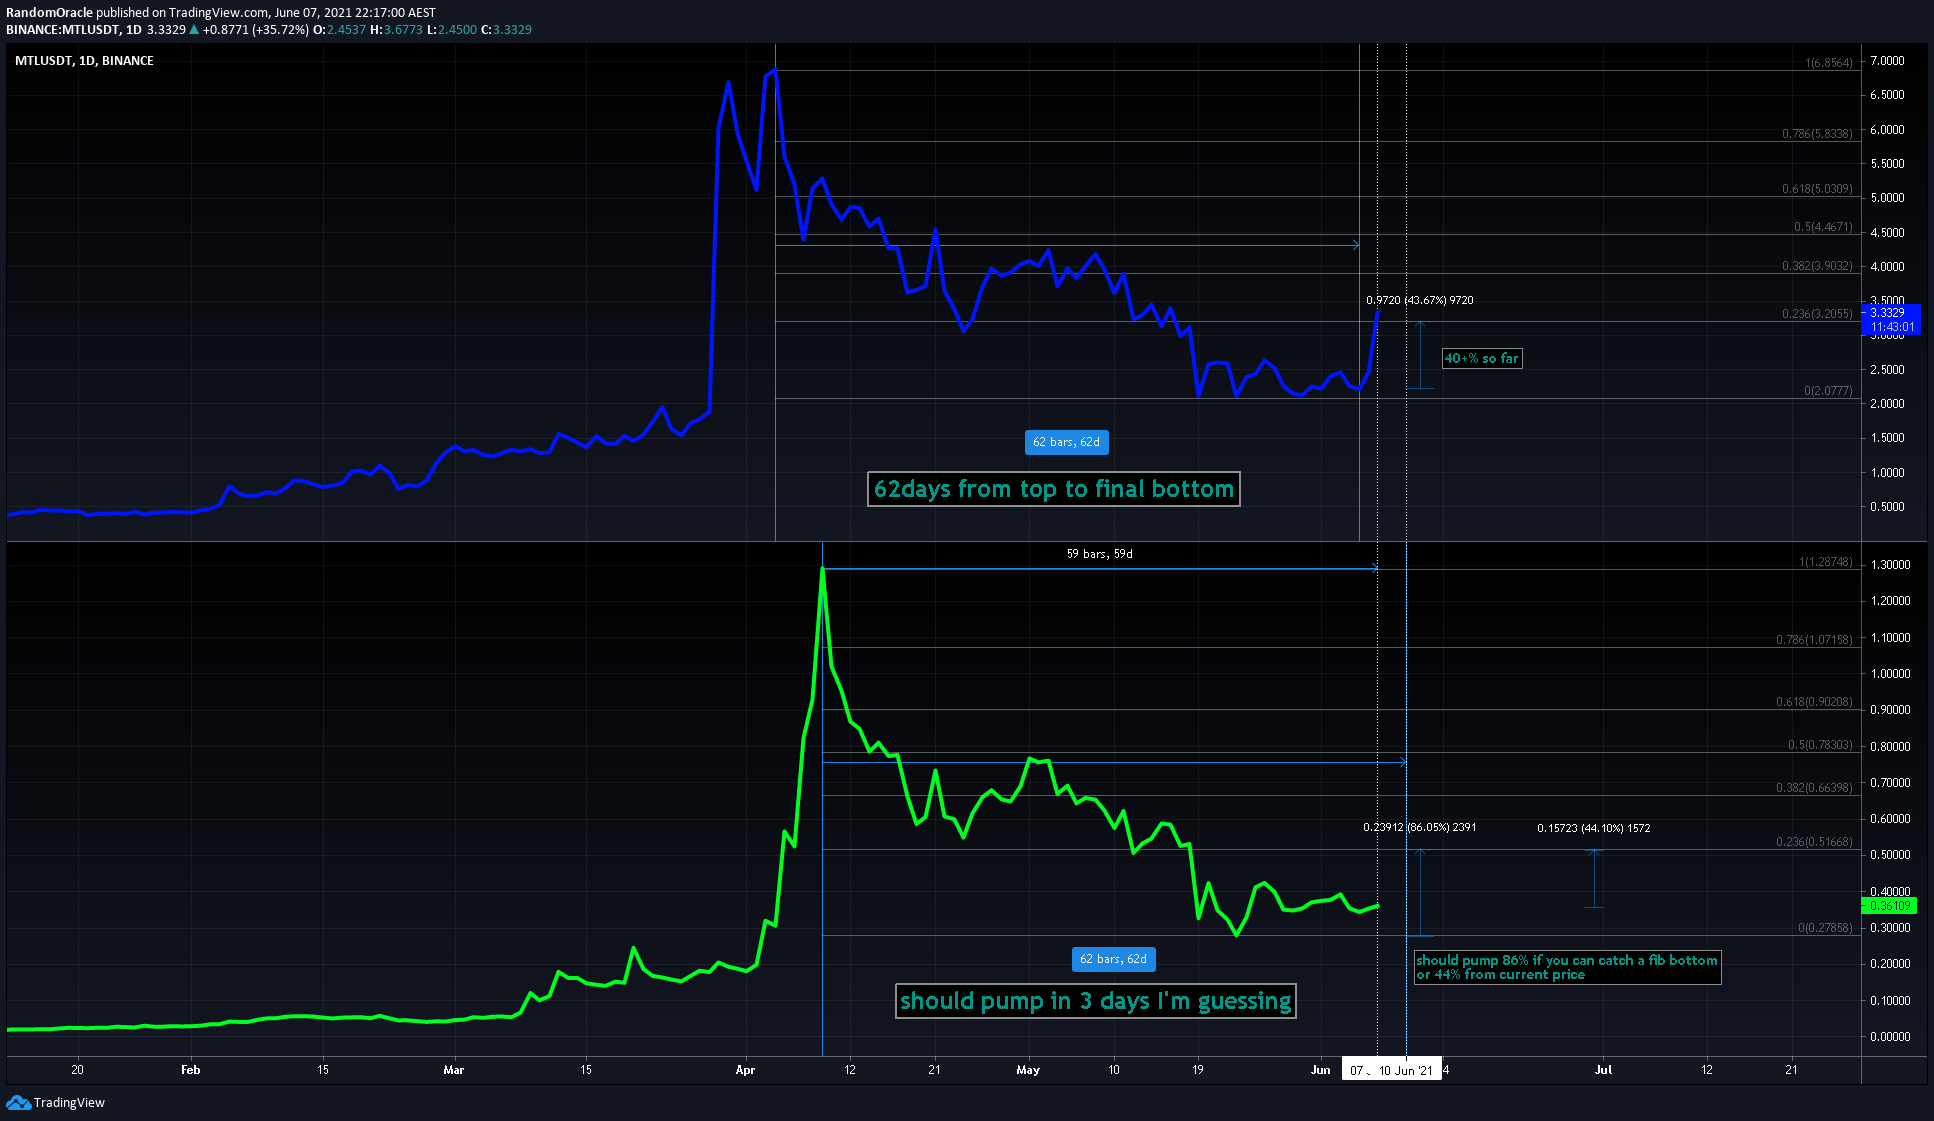Click the 0.382(0.66398) Fibonacci level label
Image resolution: width=1934 pixels, height=1121 pixels.
tap(1814, 788)
